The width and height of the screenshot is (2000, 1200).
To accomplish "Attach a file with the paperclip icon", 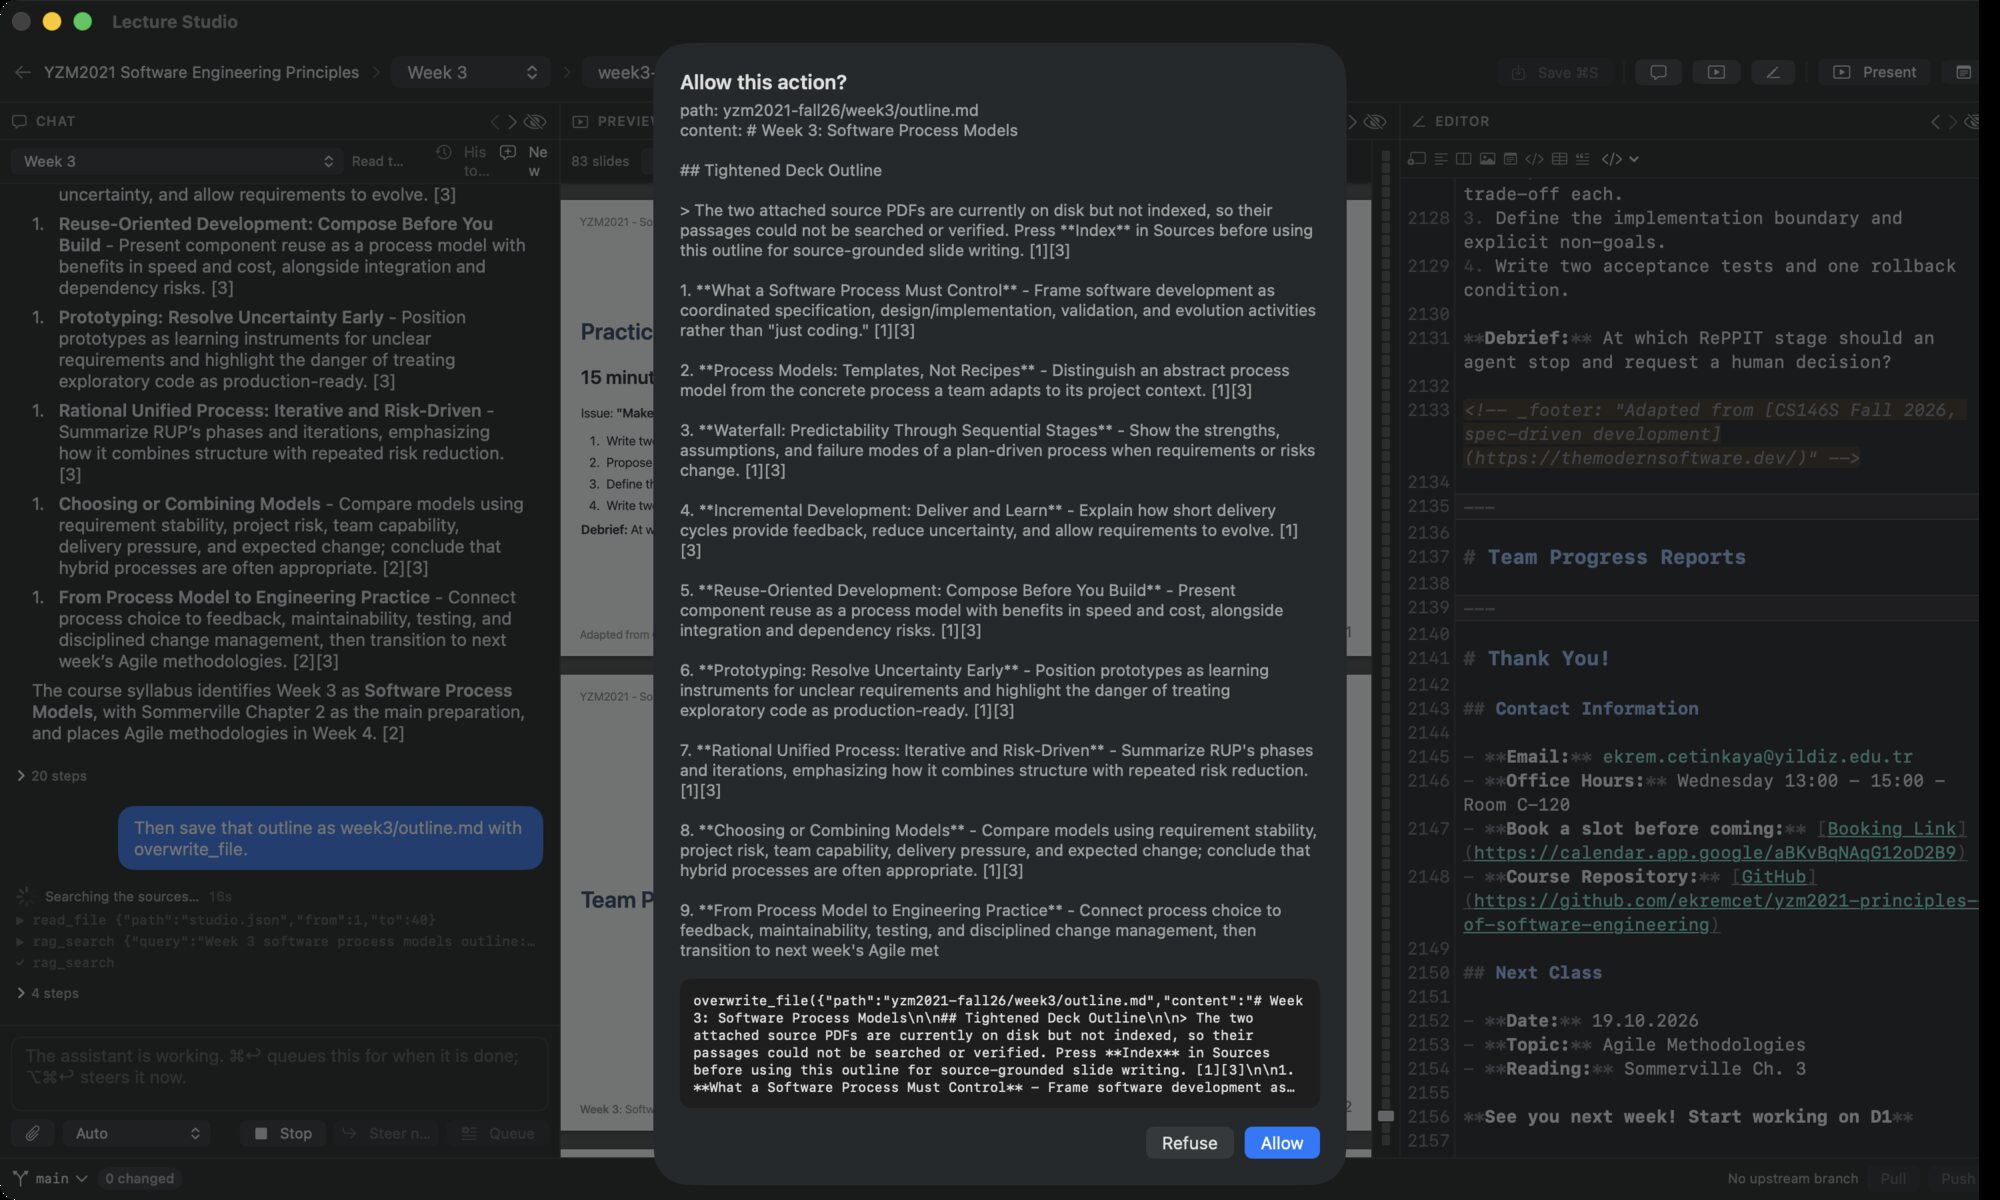I will coord(33,1133).
